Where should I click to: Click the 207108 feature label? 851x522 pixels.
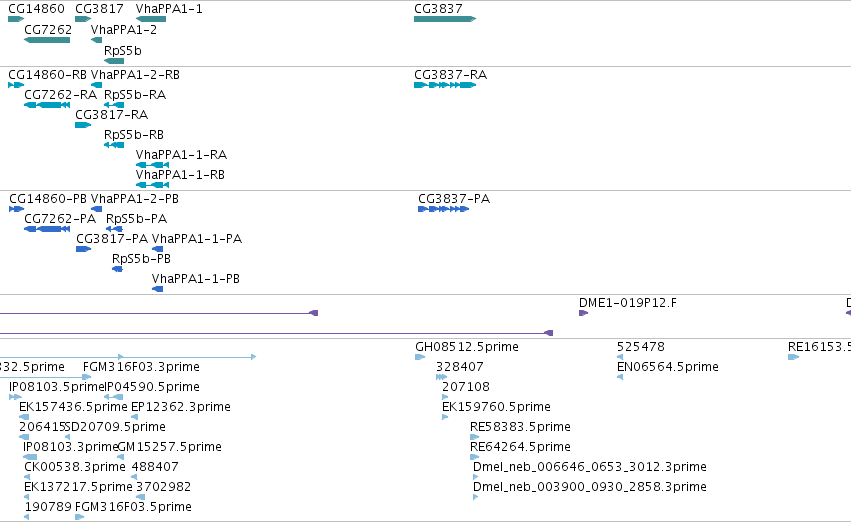pos(466,387)
